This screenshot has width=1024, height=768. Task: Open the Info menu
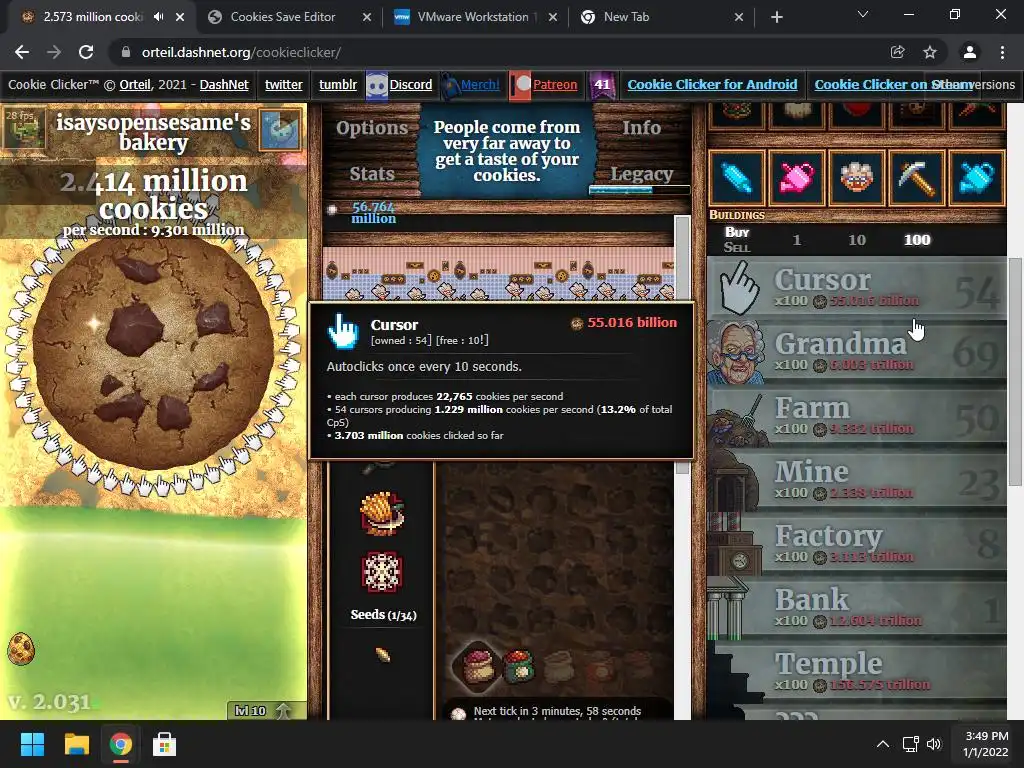[641, 128]
